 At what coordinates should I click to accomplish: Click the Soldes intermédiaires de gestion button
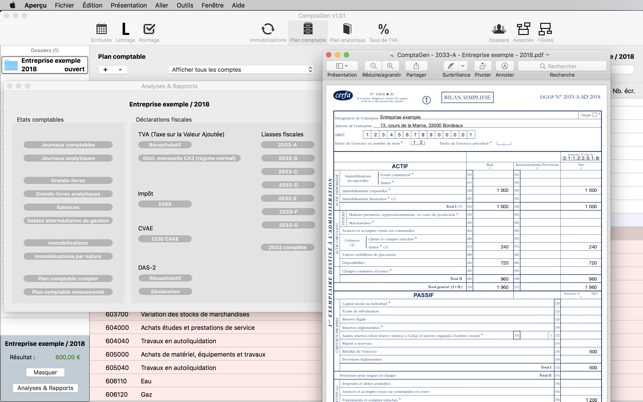click(x=68, y=221)
